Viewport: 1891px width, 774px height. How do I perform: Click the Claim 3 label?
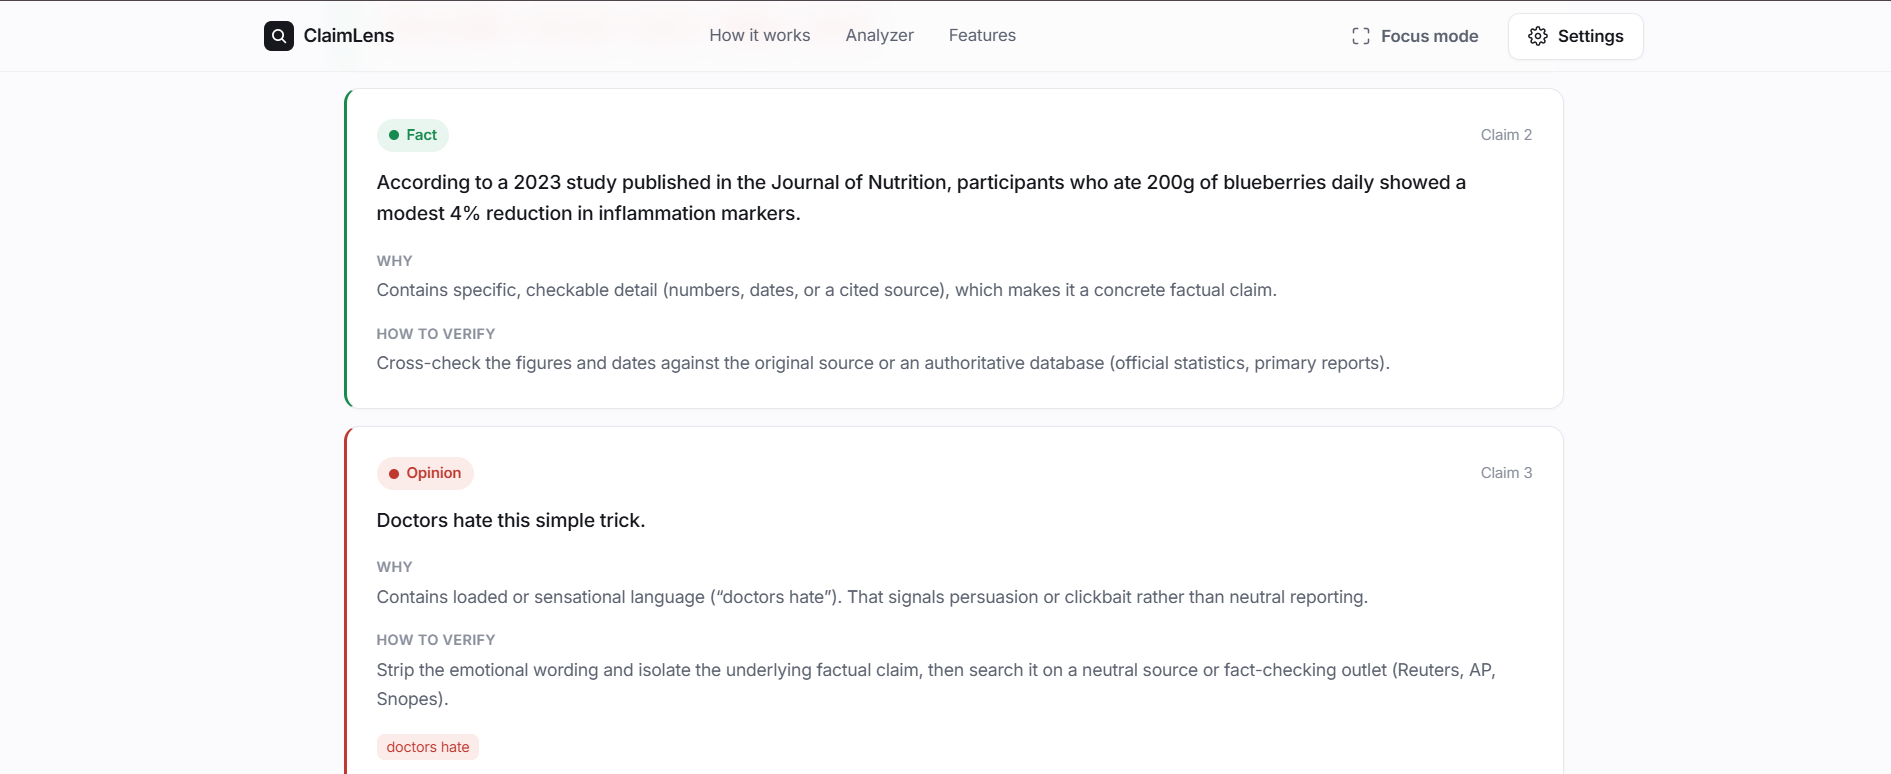tap(1506, 473)
